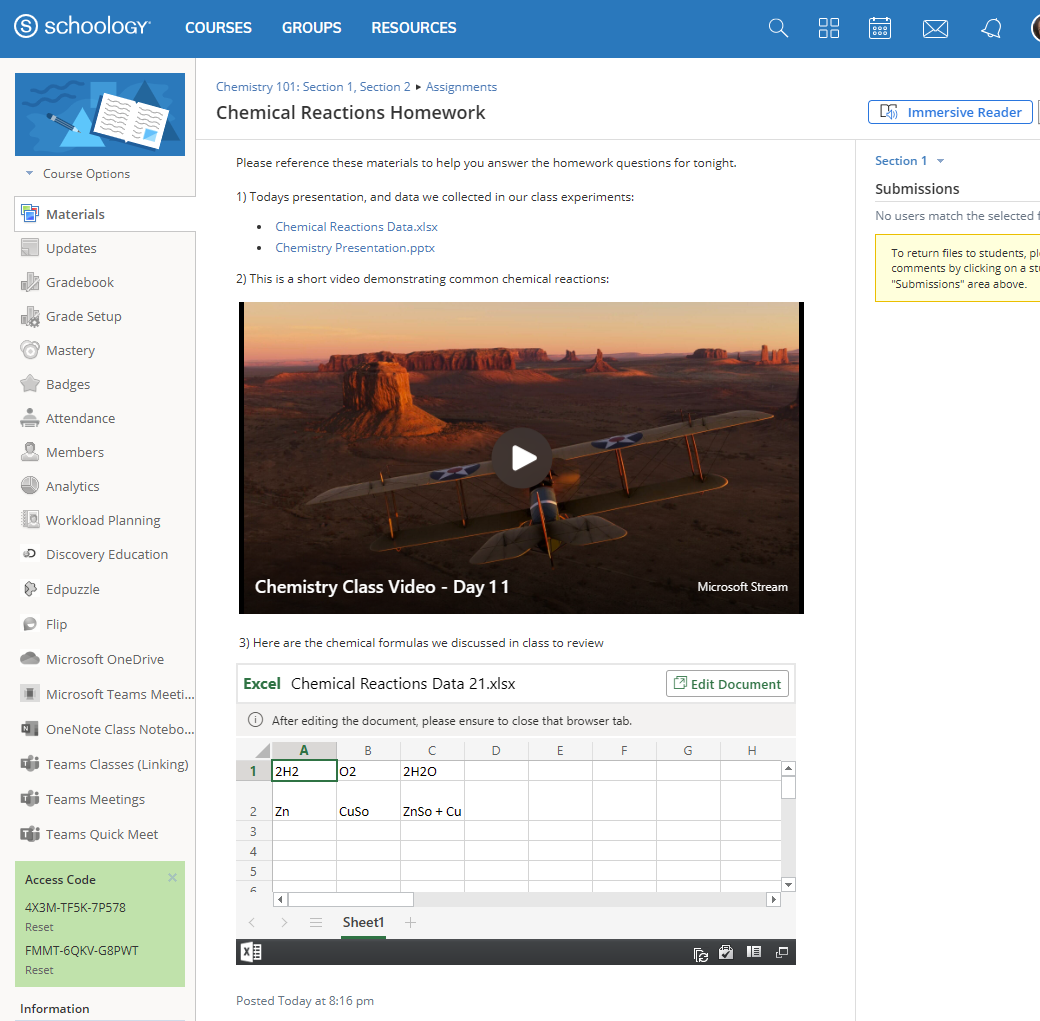
Task: Open Materials in the course sidebar
Action: 105,214
